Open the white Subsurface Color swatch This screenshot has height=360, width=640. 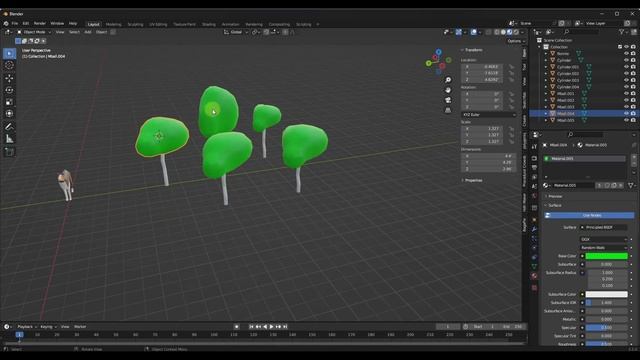(x=607, y=294)
